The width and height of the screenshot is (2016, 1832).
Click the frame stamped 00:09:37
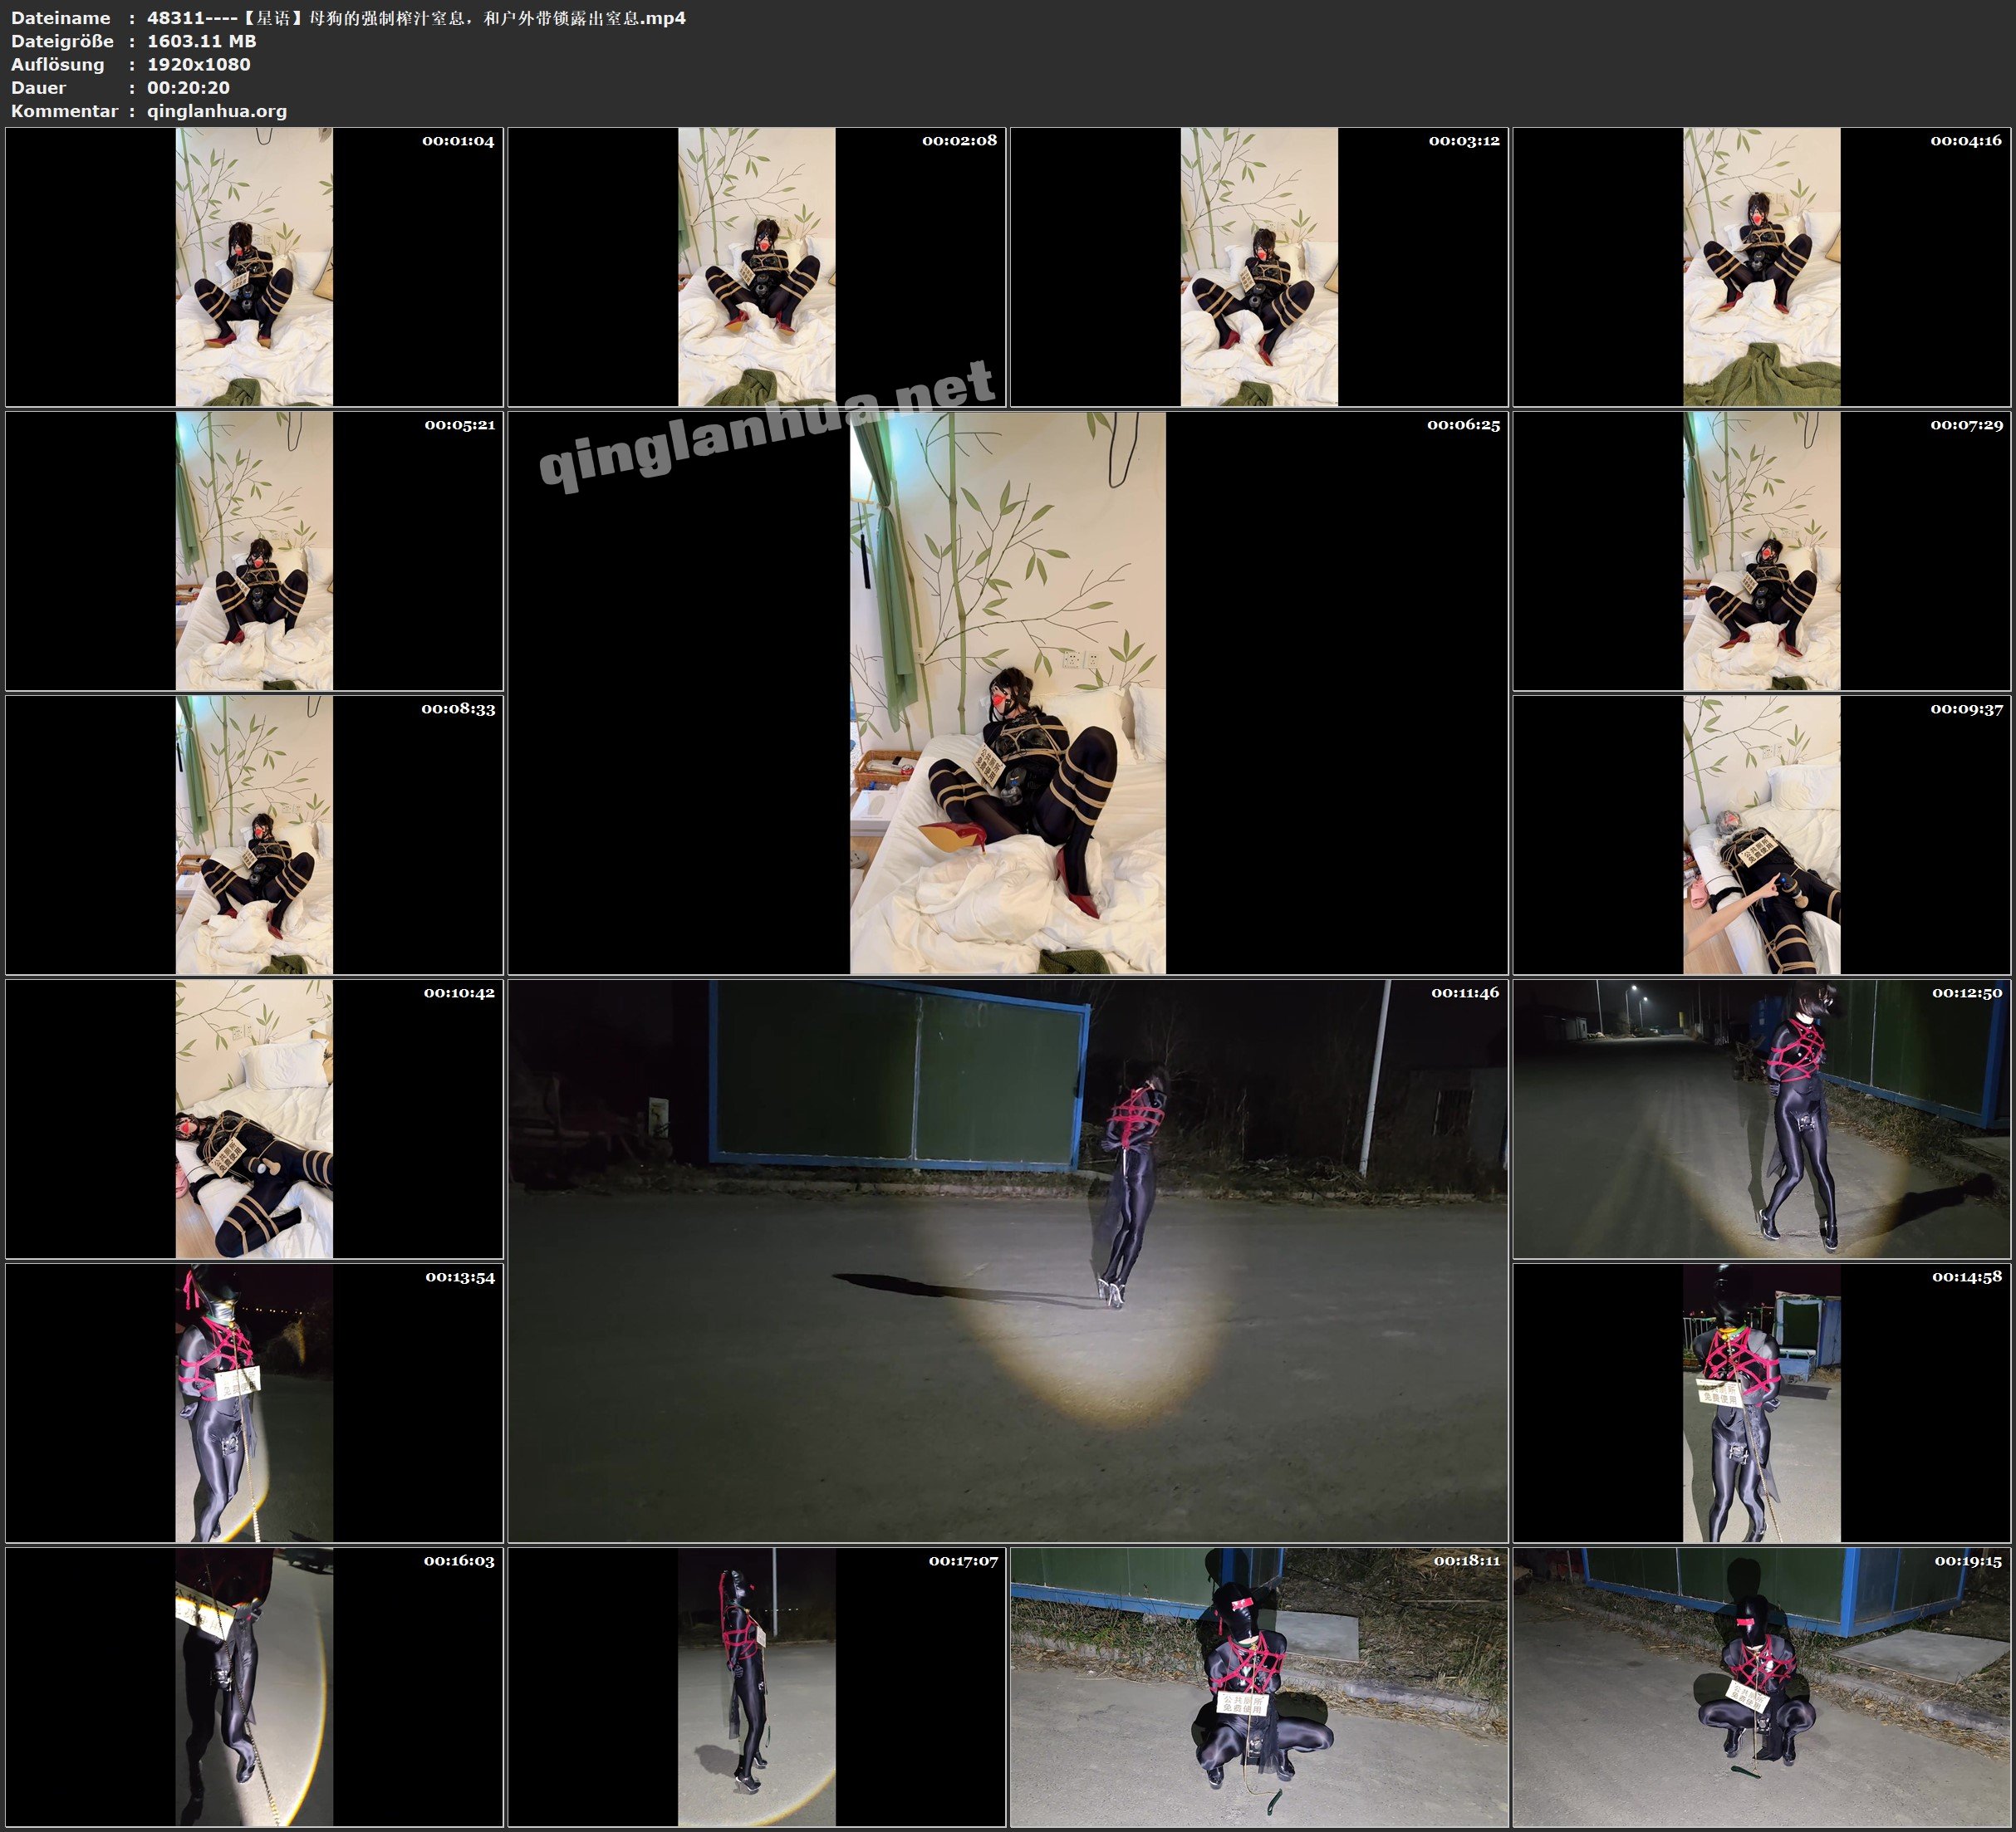point(1761,834)
